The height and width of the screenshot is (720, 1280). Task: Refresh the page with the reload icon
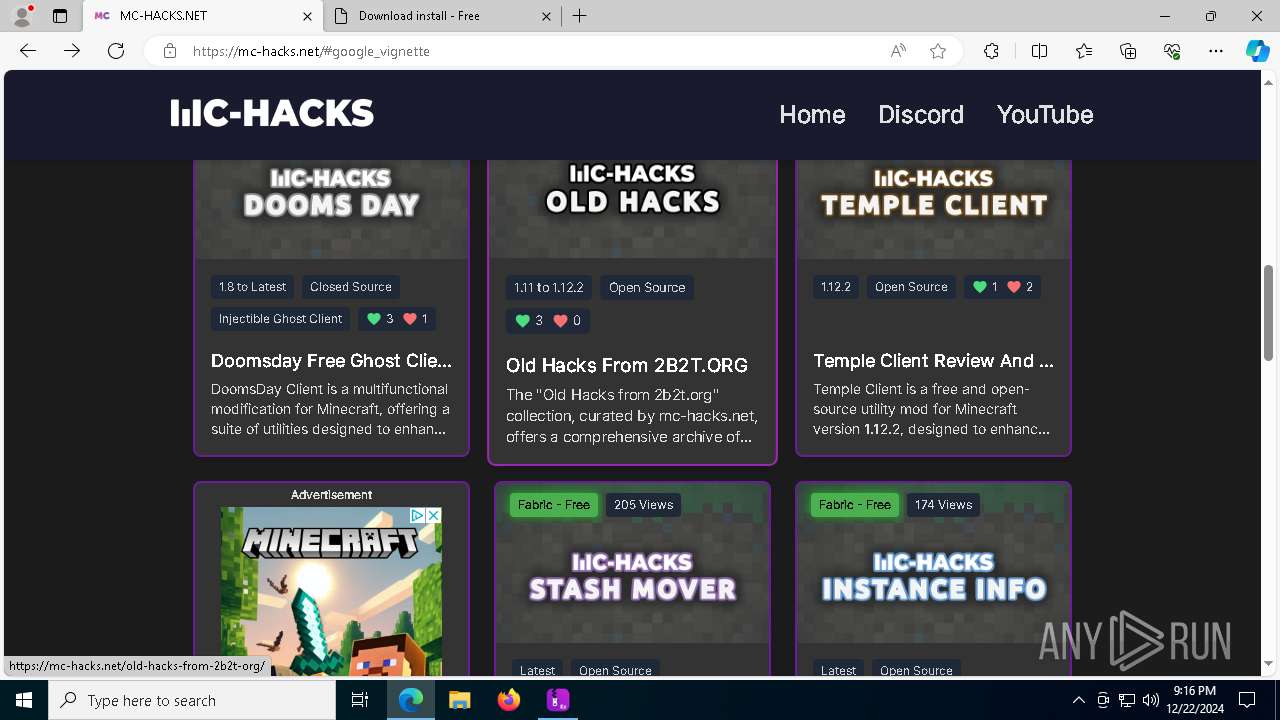click(x=116, y=51)
